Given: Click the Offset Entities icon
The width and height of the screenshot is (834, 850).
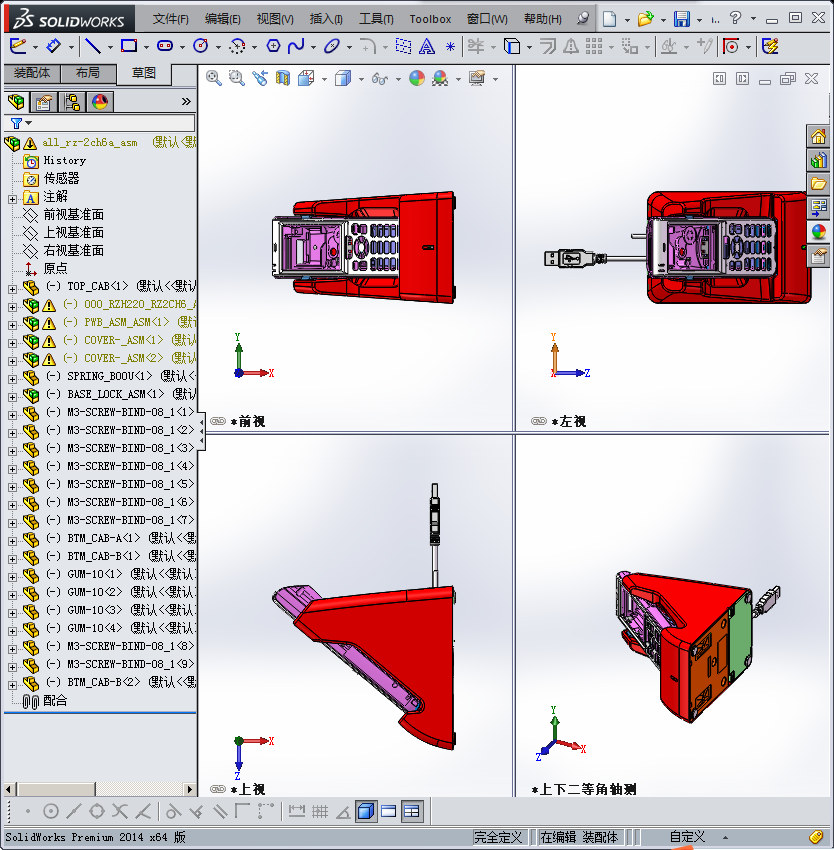Looking at the screenshot, I should point(548,47).
